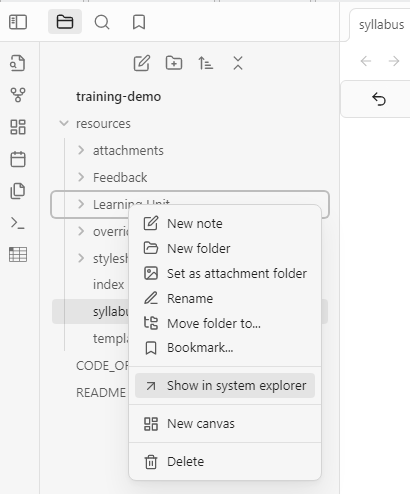Click the navigate back arrow
The image size is (410, 494).
(x=366, y=61)
